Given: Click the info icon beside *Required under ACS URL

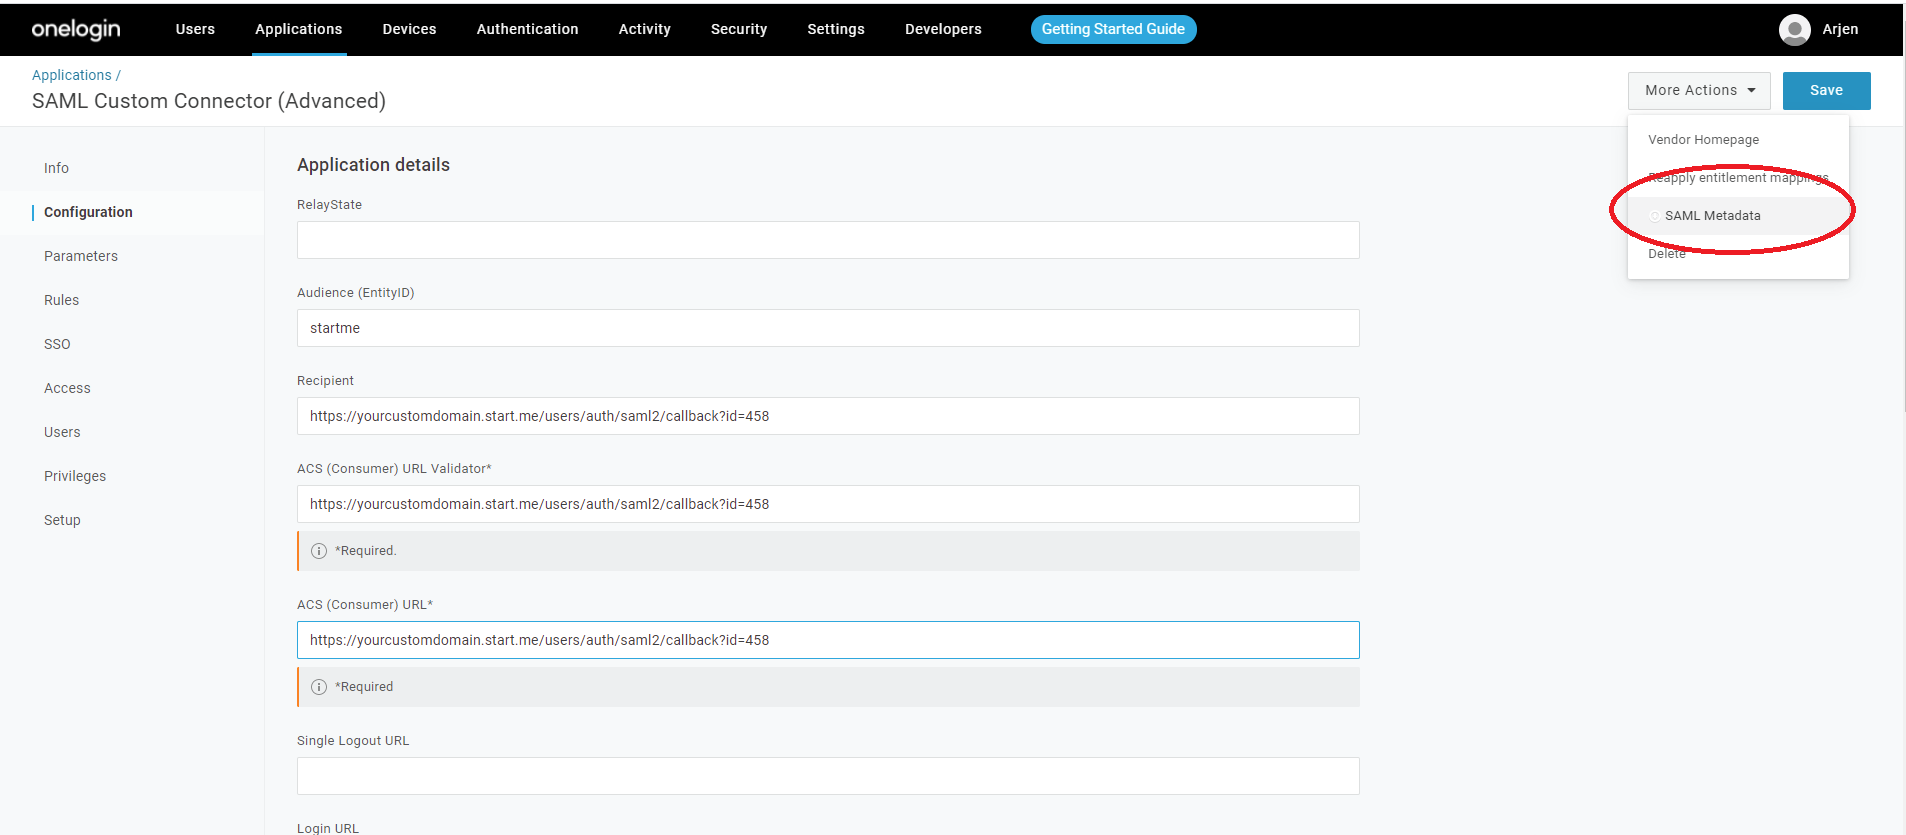Looking at the screenshot, I should [319, 687].
